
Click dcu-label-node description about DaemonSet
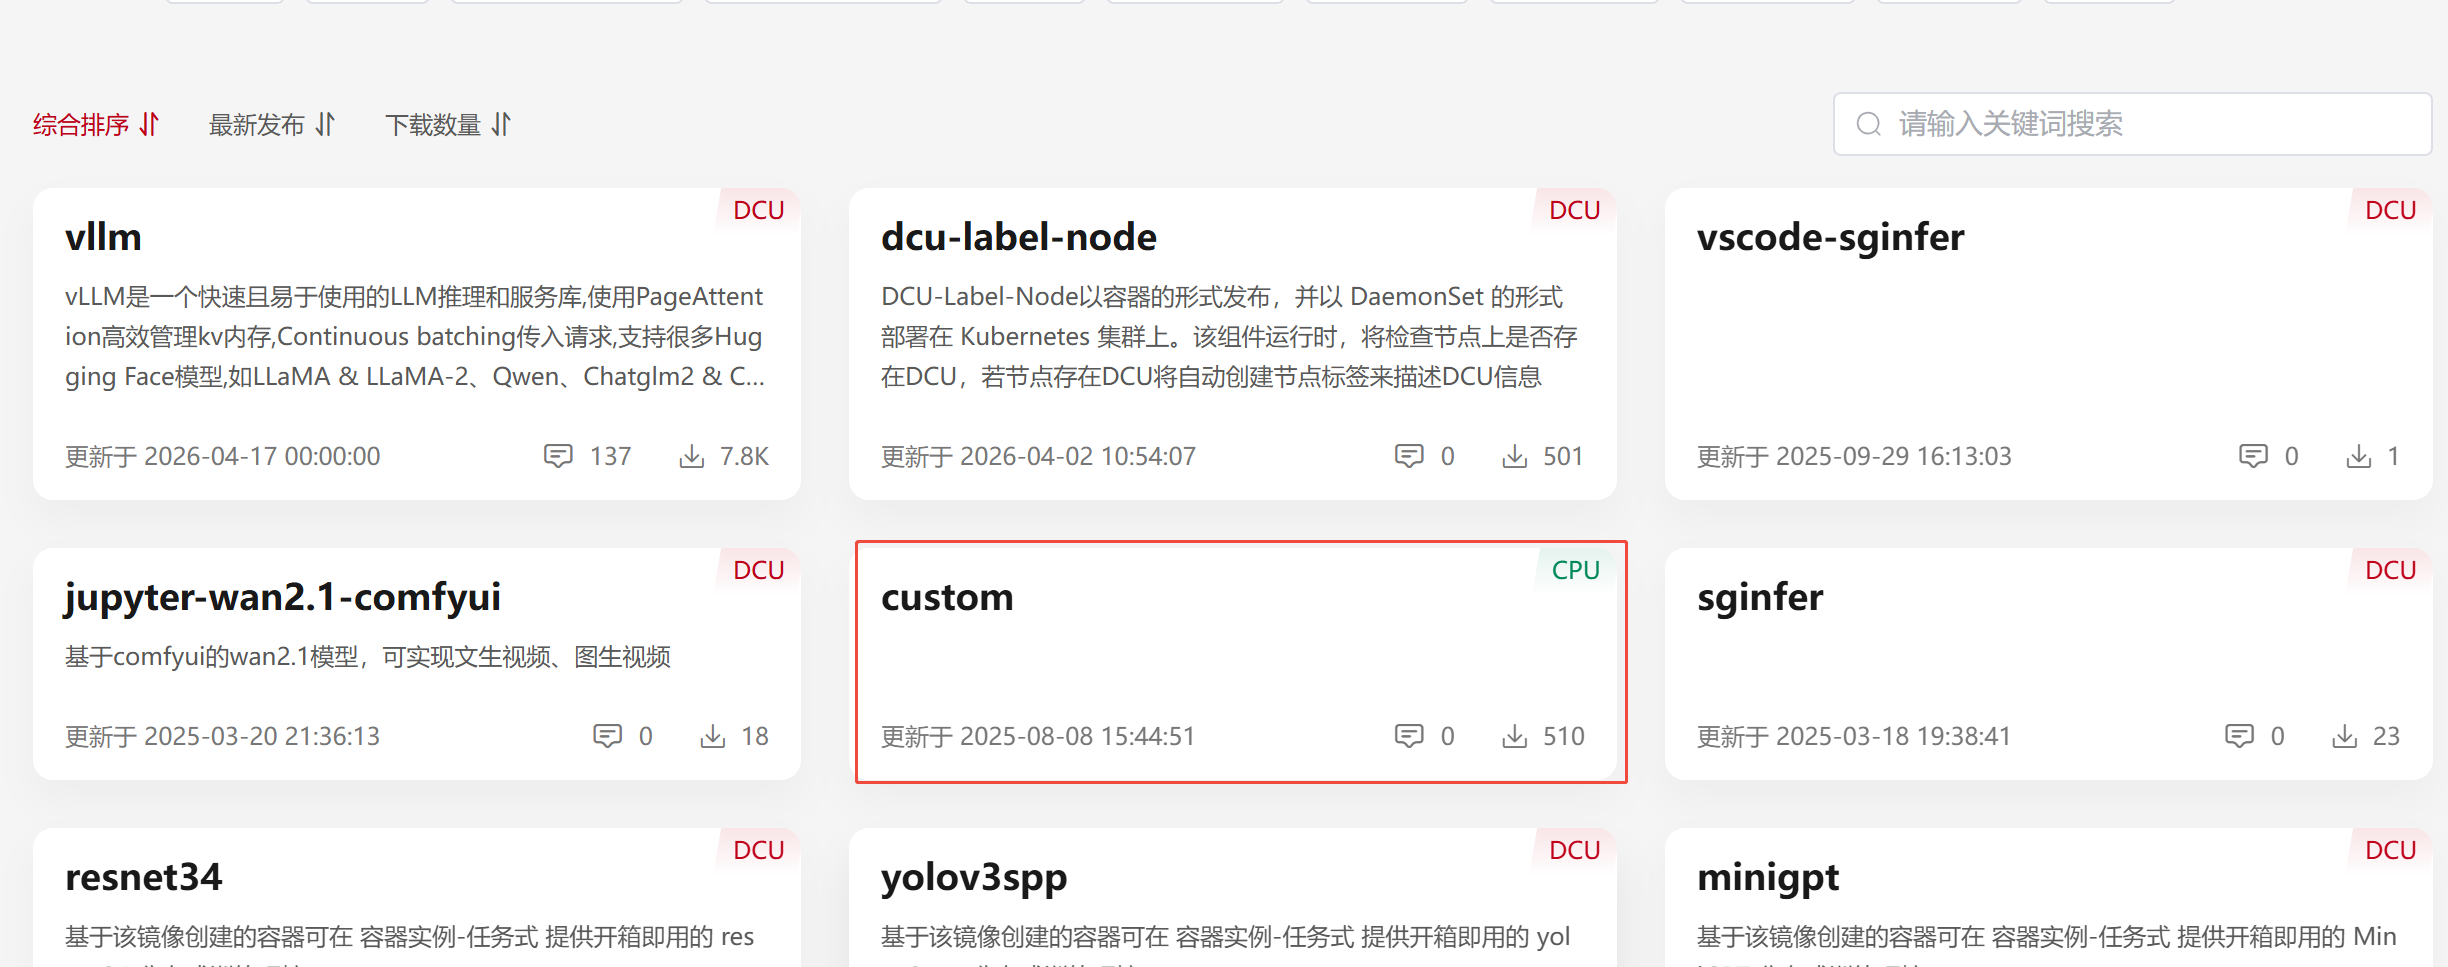click(x=1229, y=337)
